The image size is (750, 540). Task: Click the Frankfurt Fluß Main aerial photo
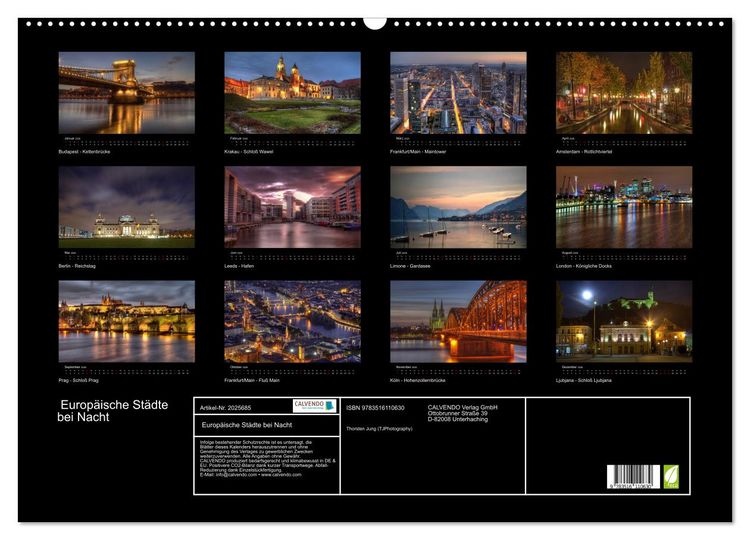[292, 321]
